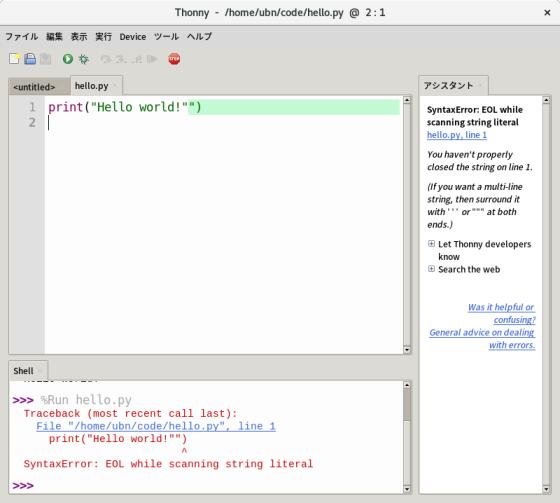Expand the 'Search the web' section
The height and width of the screenshot is (503, 560).
[x=431, y=269]
